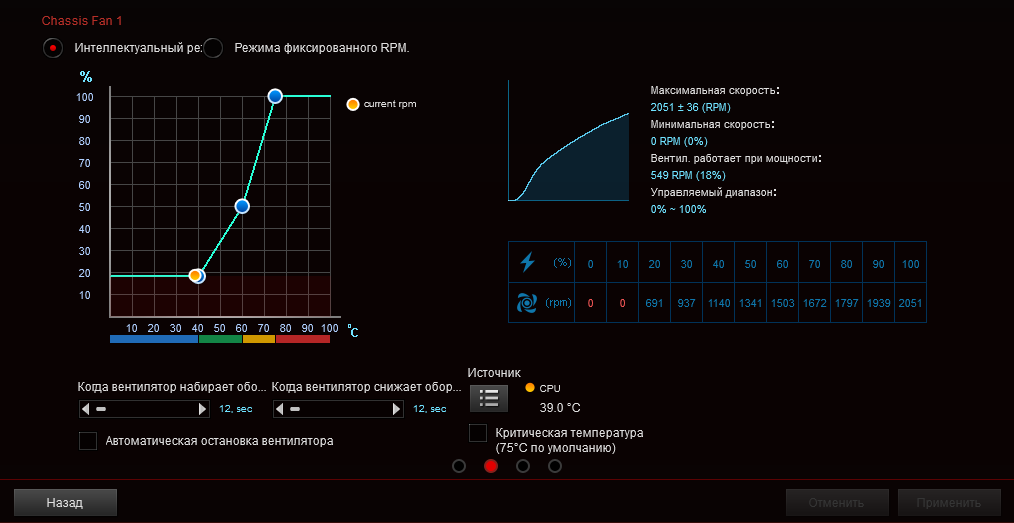Click the 1503 rpm table cell
This screenshot has width=1014, height=523.
tap(782, 303)
